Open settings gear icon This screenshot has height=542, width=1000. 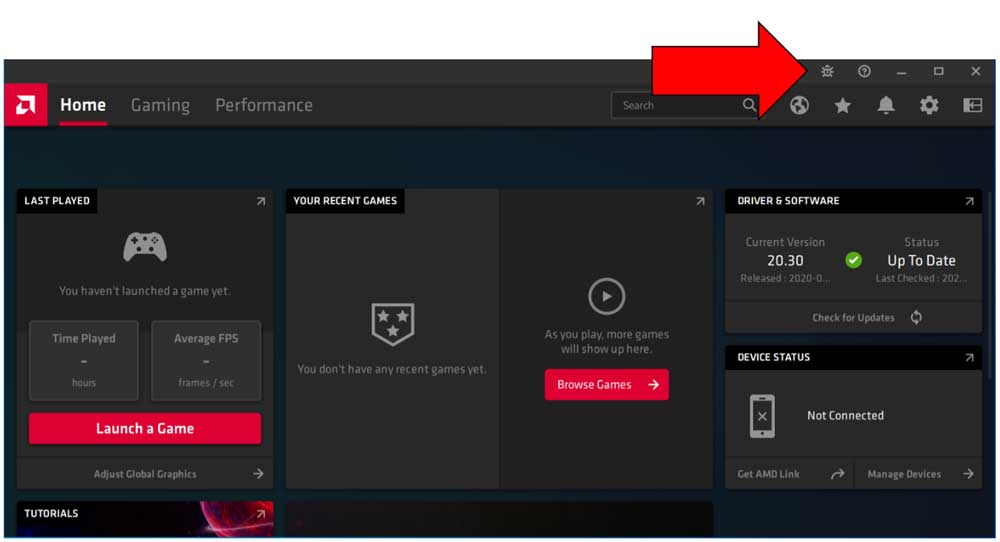click(x=929, y=105)
